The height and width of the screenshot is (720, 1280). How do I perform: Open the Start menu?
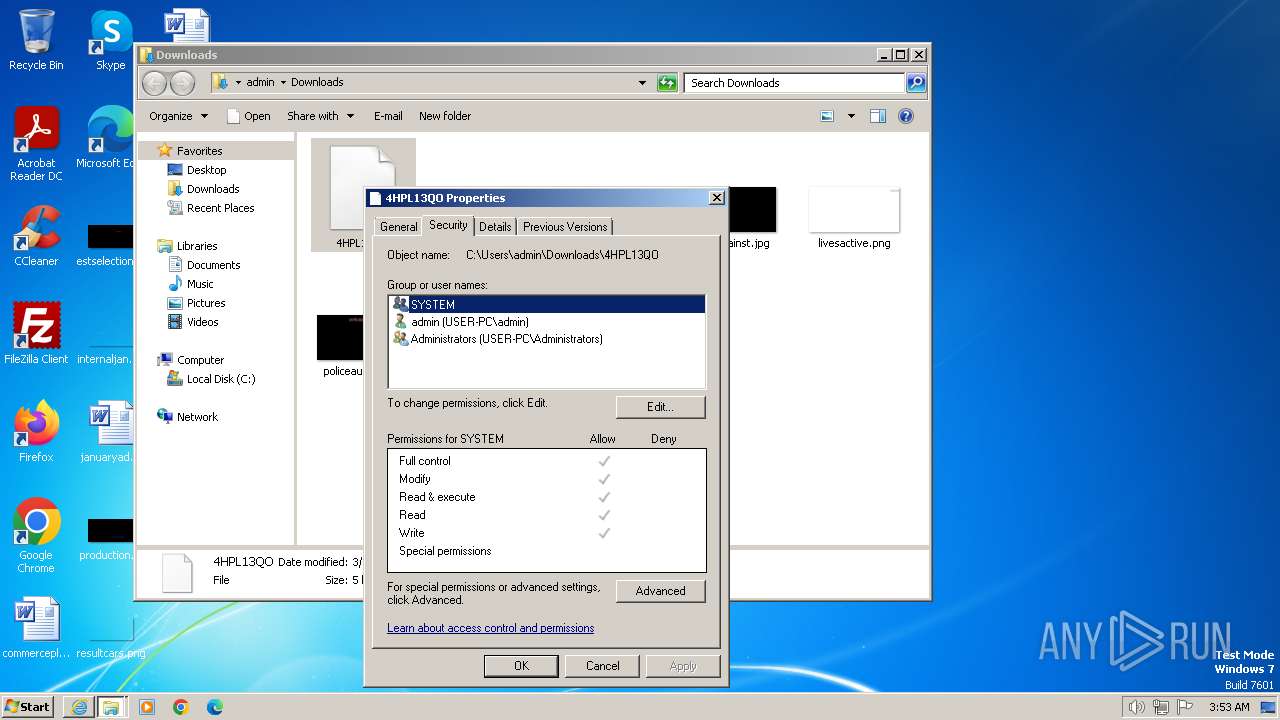click(x=28, y=707)
